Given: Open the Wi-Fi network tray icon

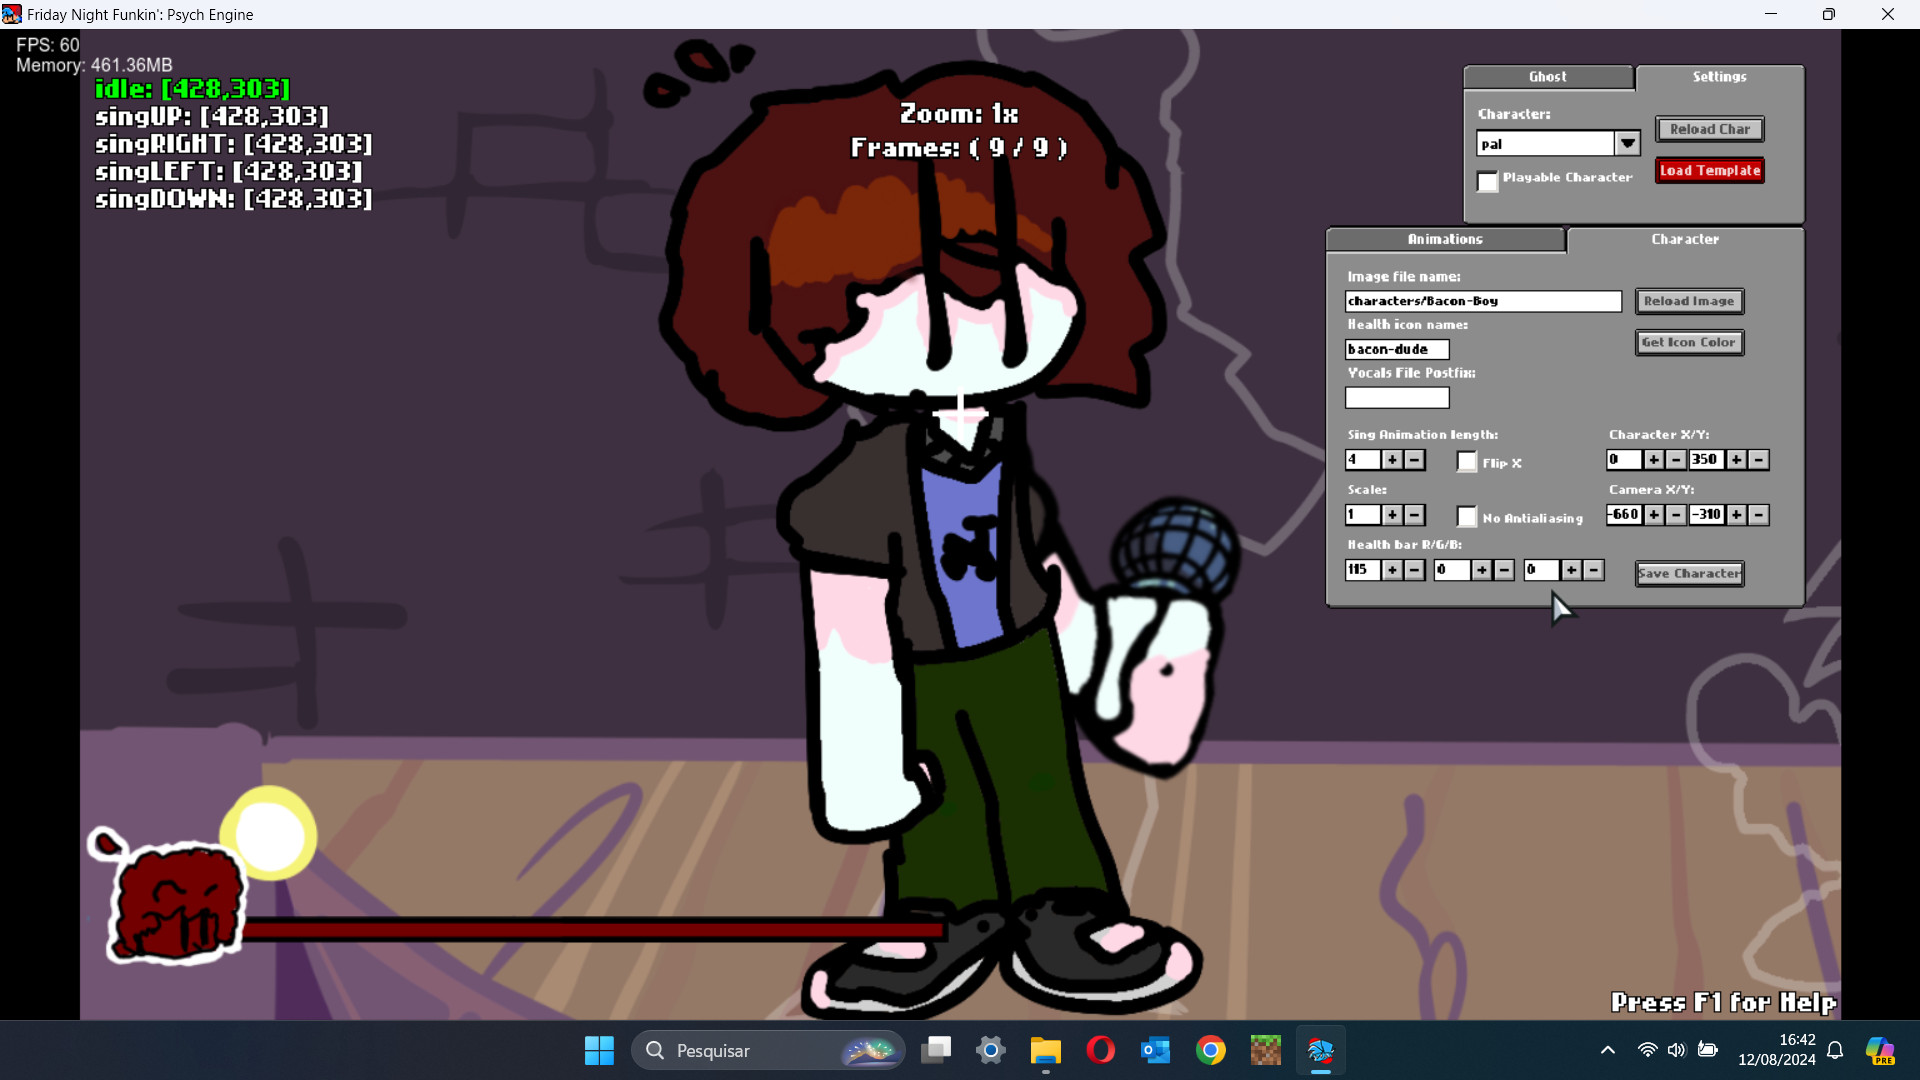Looking at the screenshot, I should (1647, 1050).
